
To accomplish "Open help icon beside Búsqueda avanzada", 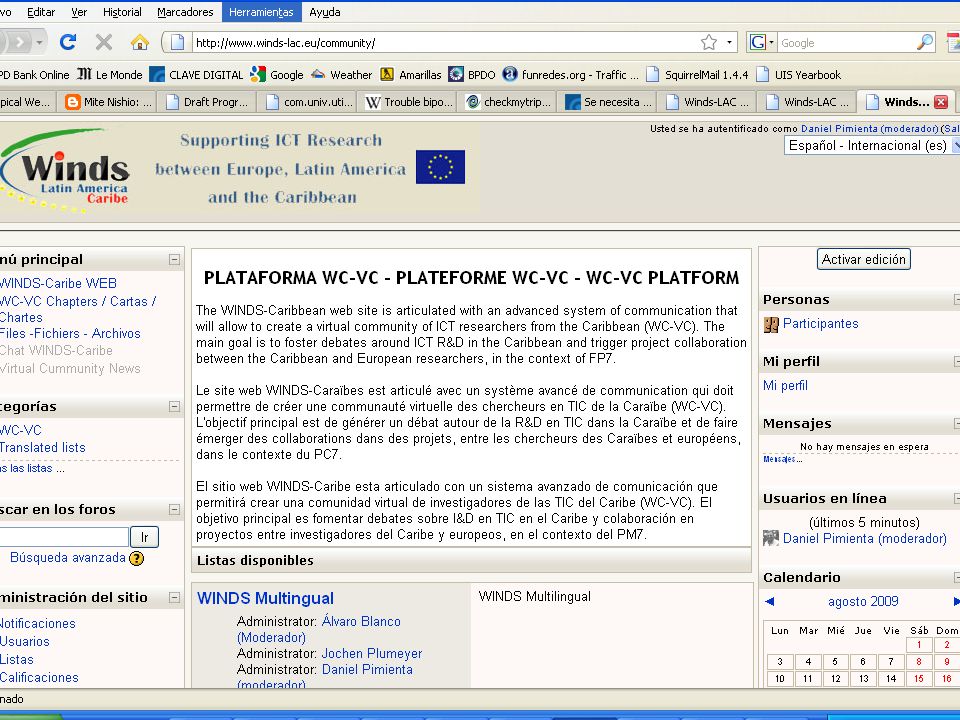I will coord(137,558).
